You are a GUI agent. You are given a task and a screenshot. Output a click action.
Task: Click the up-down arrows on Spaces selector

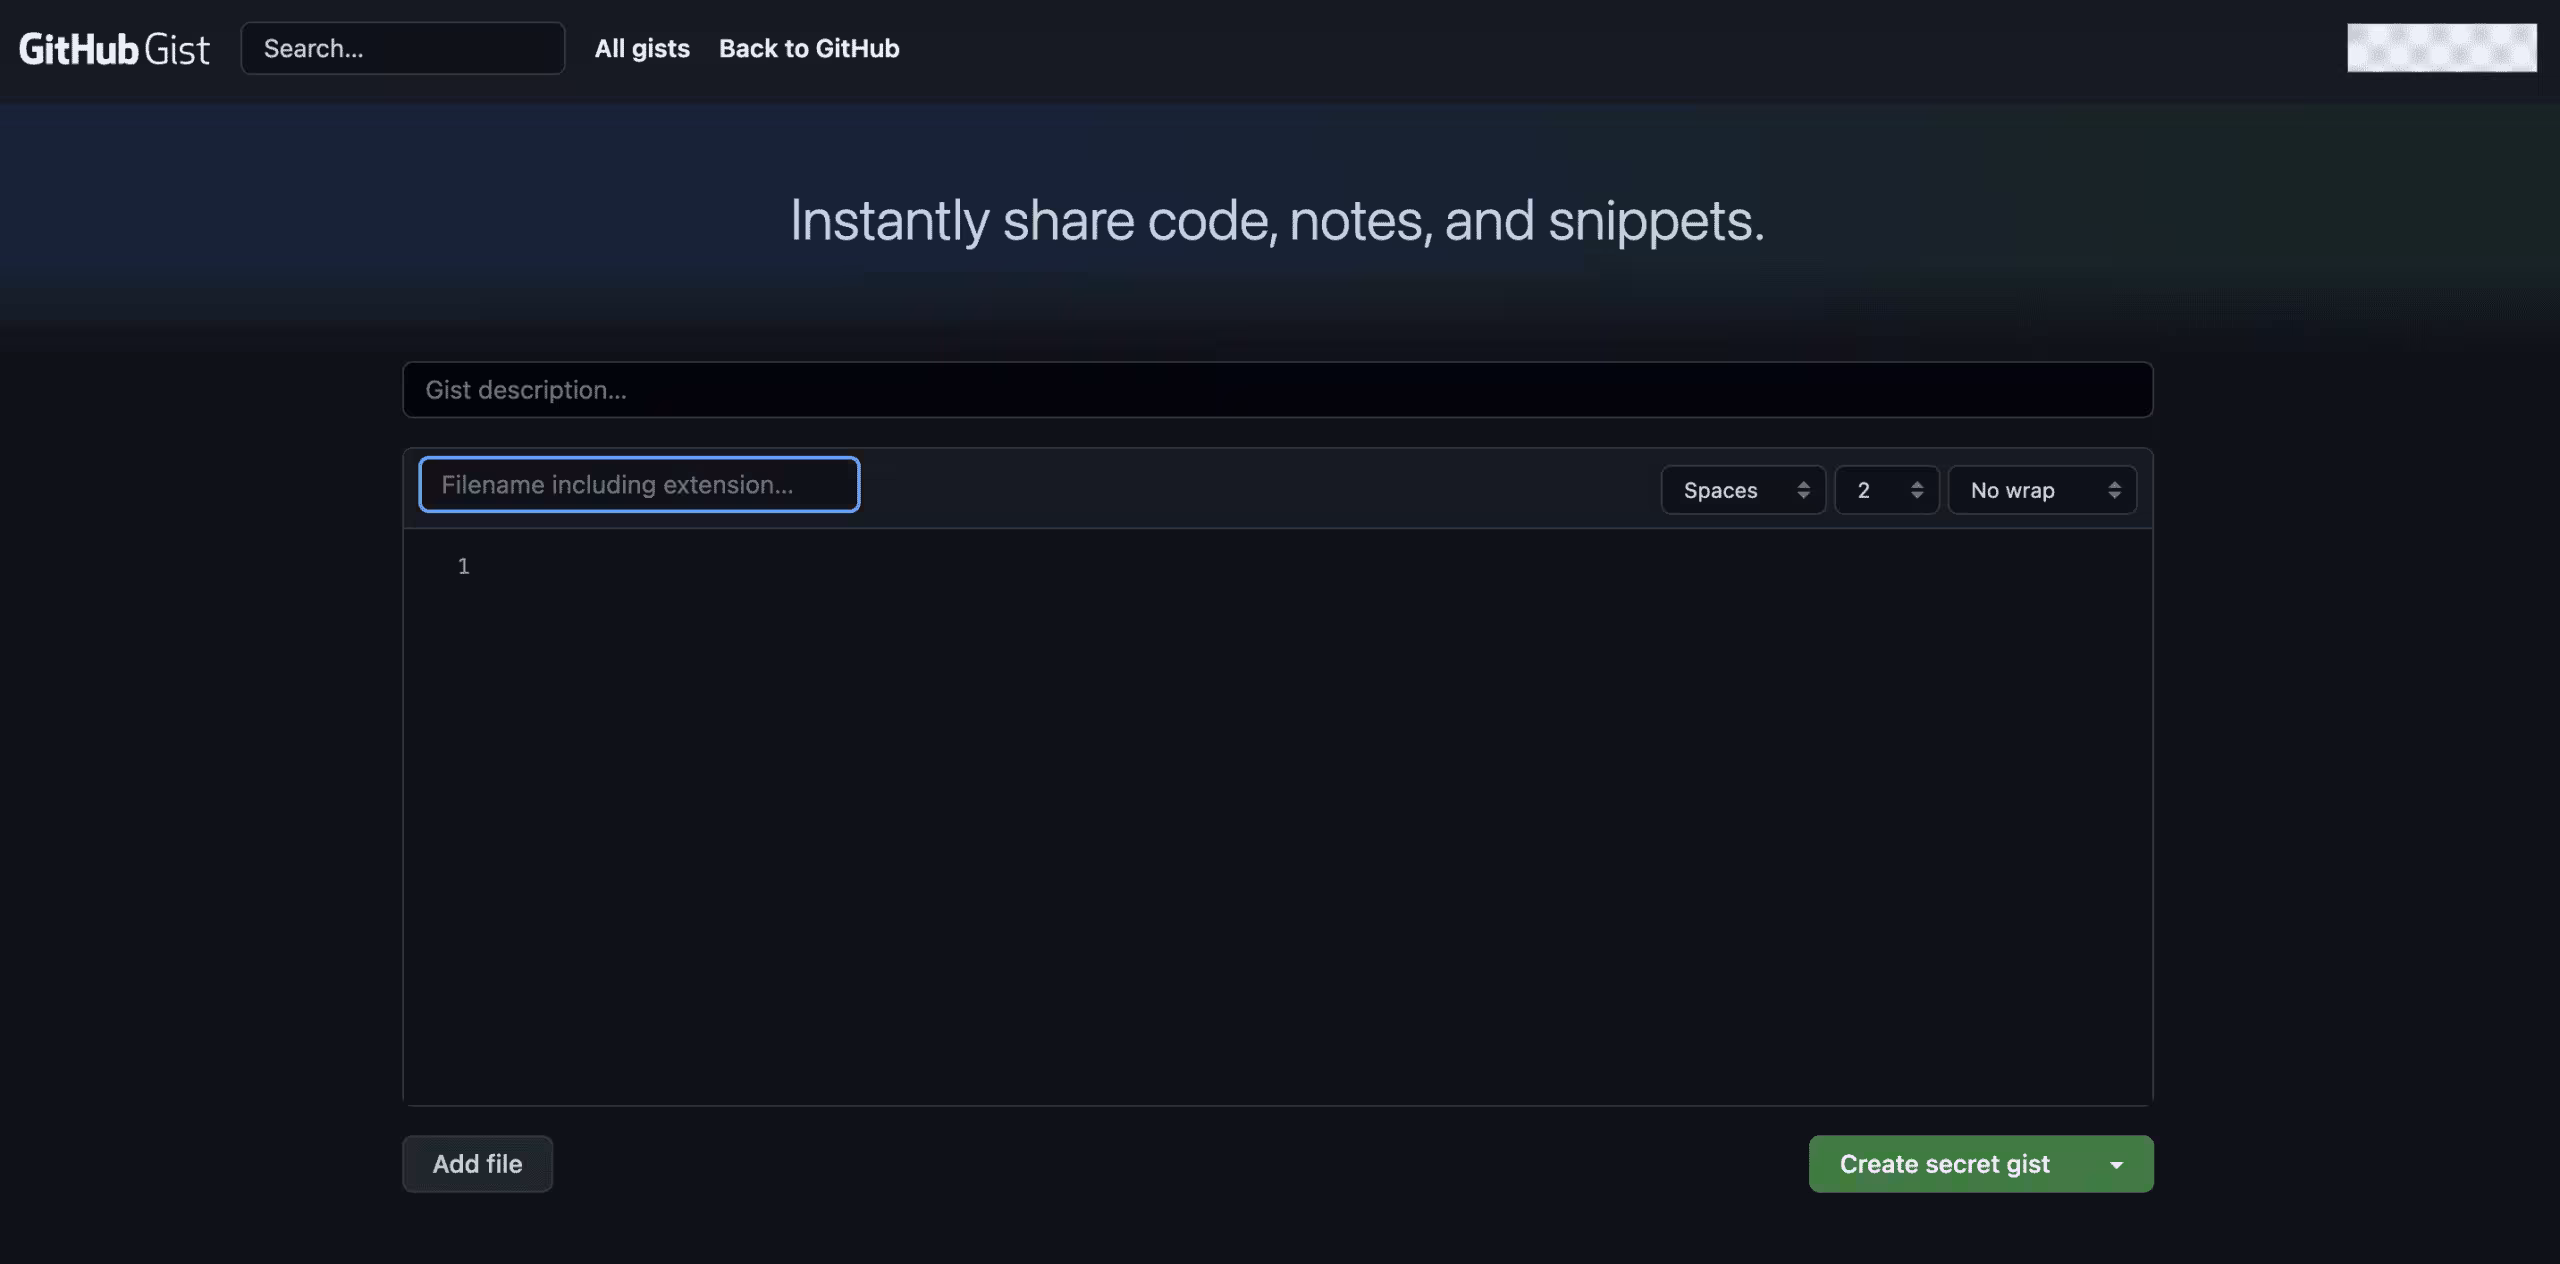pos(1803,490)
